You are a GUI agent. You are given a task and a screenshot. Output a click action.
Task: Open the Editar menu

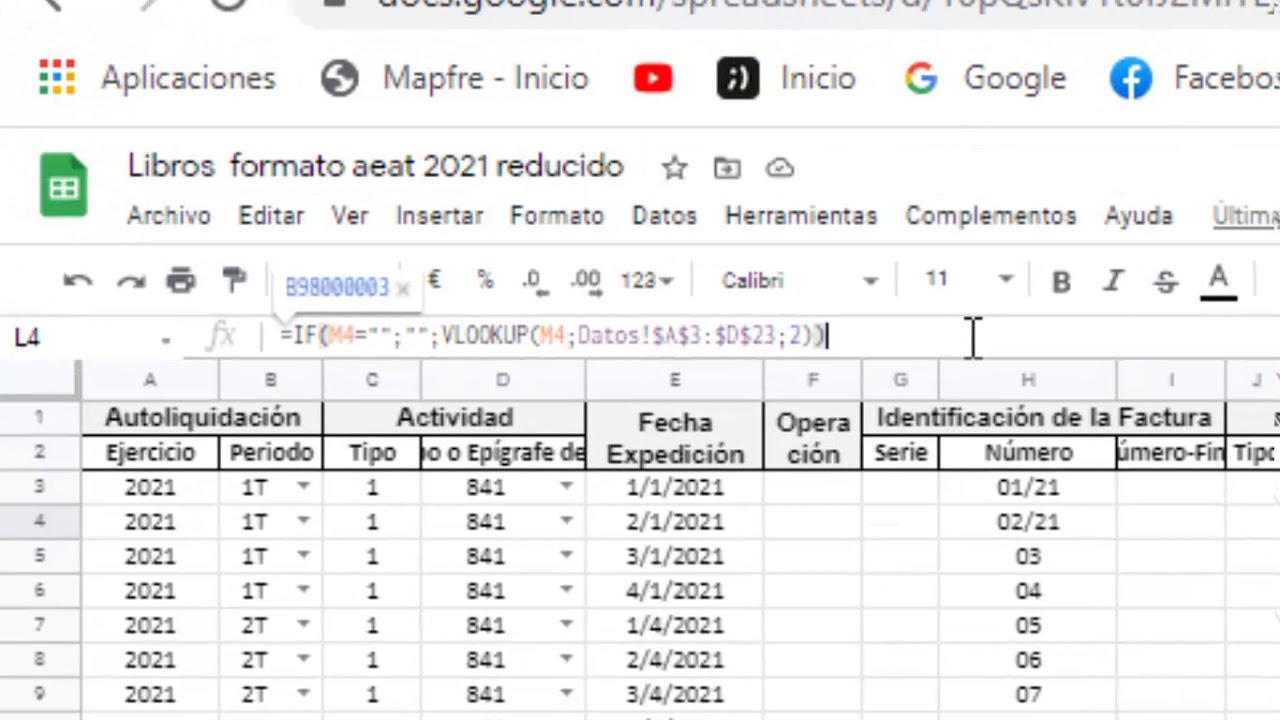pyautogui.click(x=270, y=216)
